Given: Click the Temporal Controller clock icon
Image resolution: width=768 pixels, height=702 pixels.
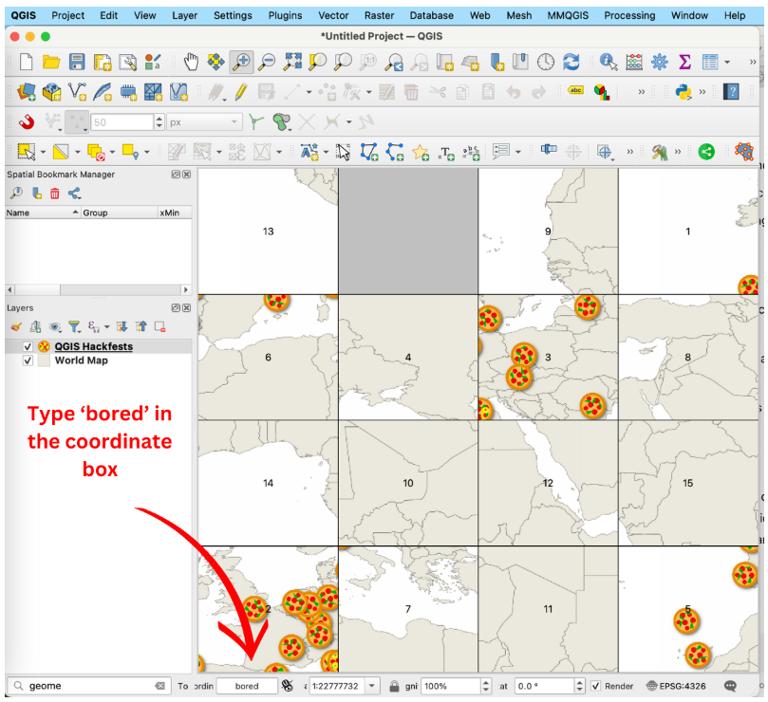Looking at the screenshot, I should (546, 62).
